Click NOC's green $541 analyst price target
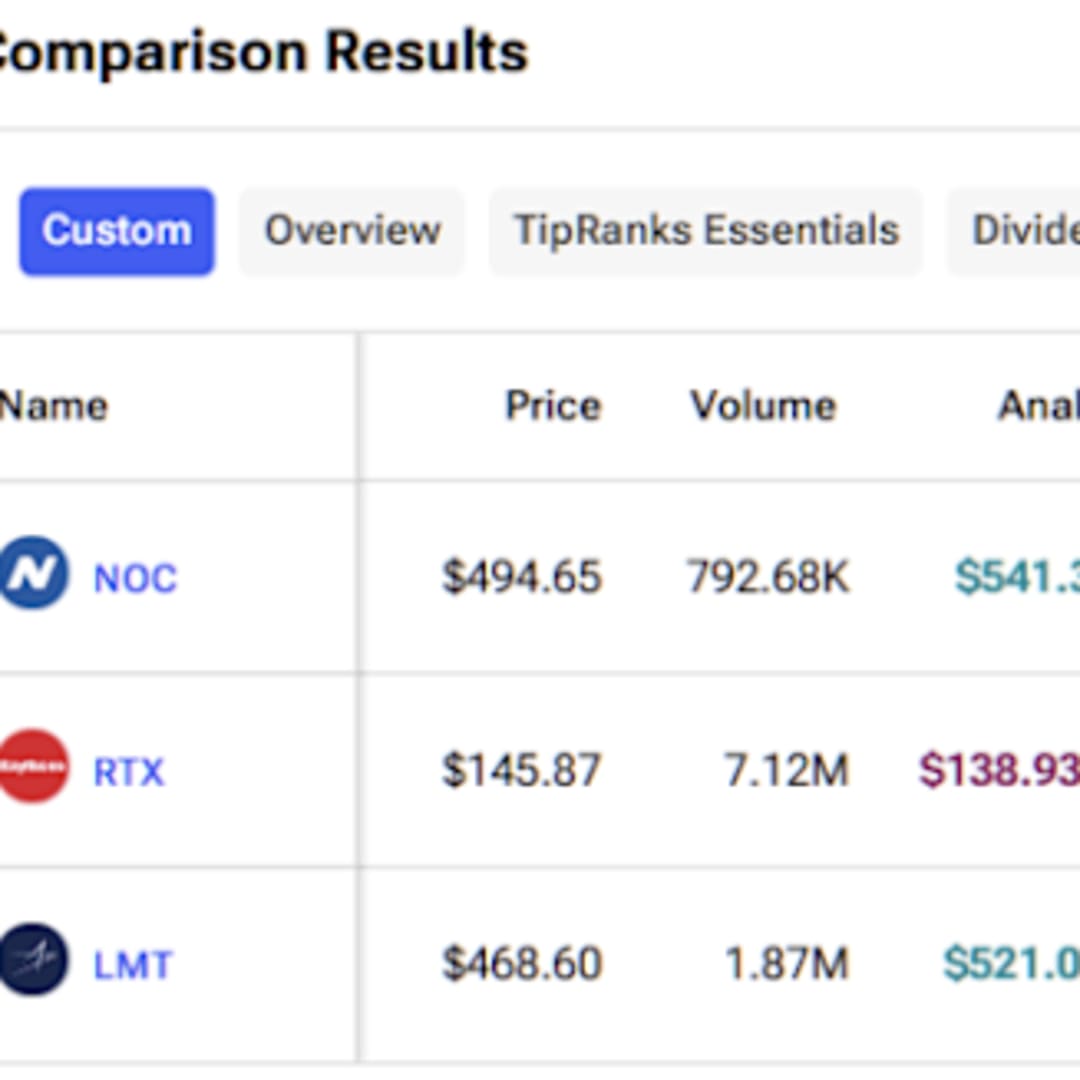This screenshot has height=1080, width=1080. pyautogui.click(x=1017, y=577)
